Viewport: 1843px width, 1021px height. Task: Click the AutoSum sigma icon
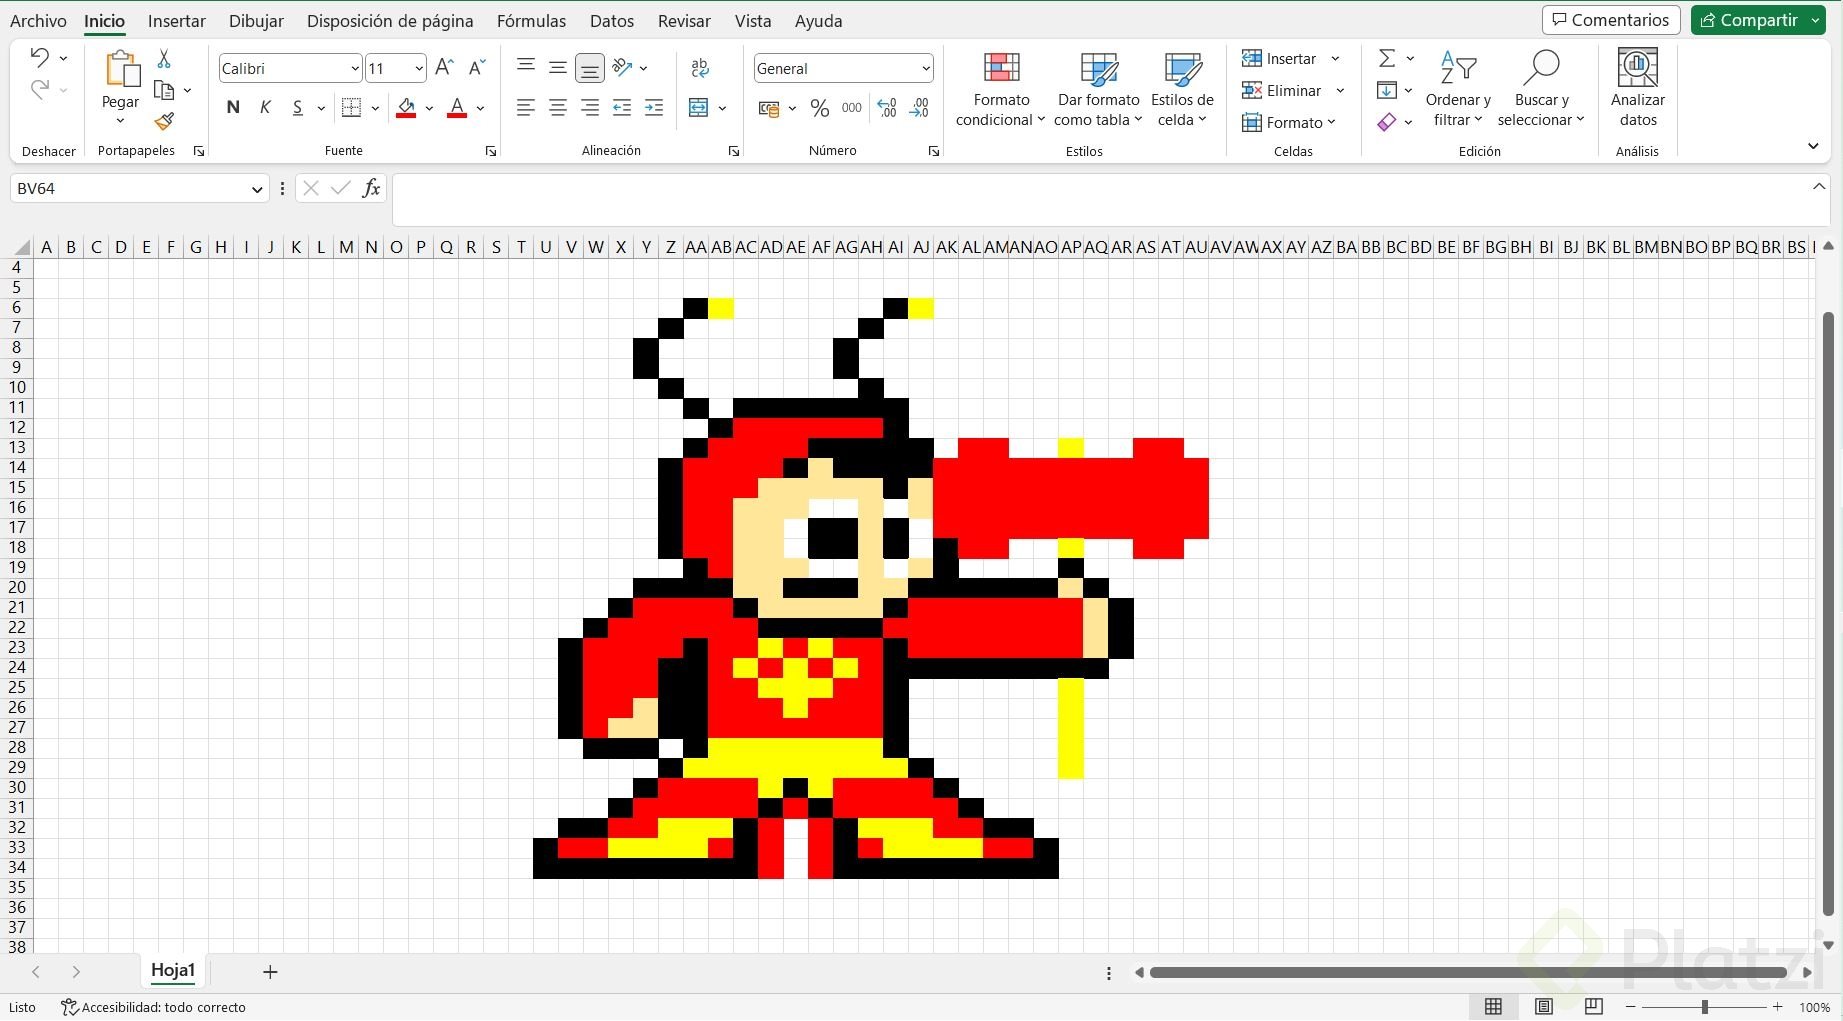[x=1387, y=58]
